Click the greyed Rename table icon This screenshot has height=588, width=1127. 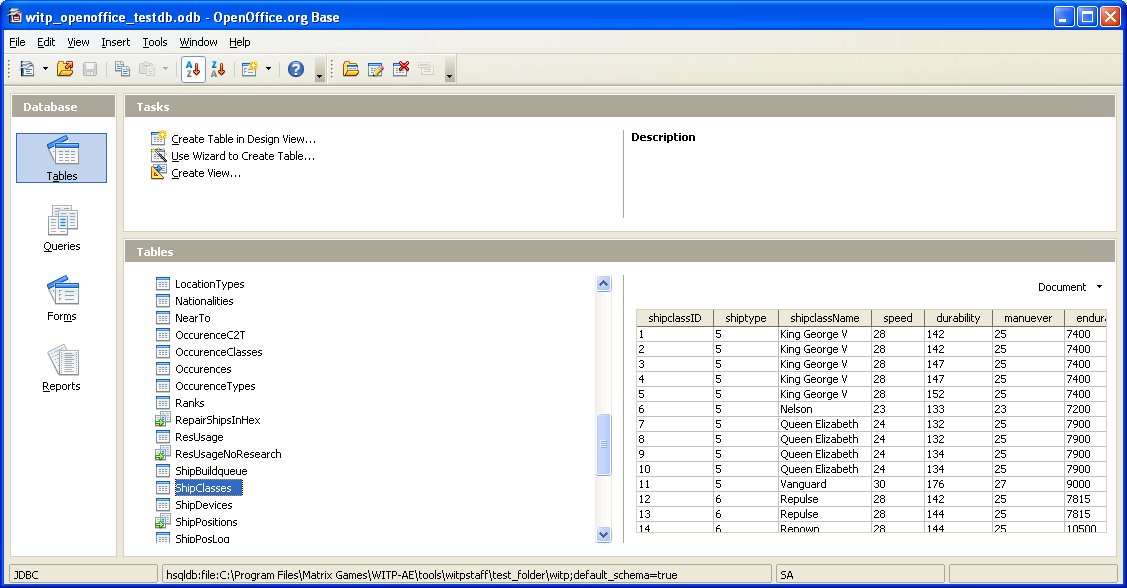pyautogui.click(x=426, y=69)
